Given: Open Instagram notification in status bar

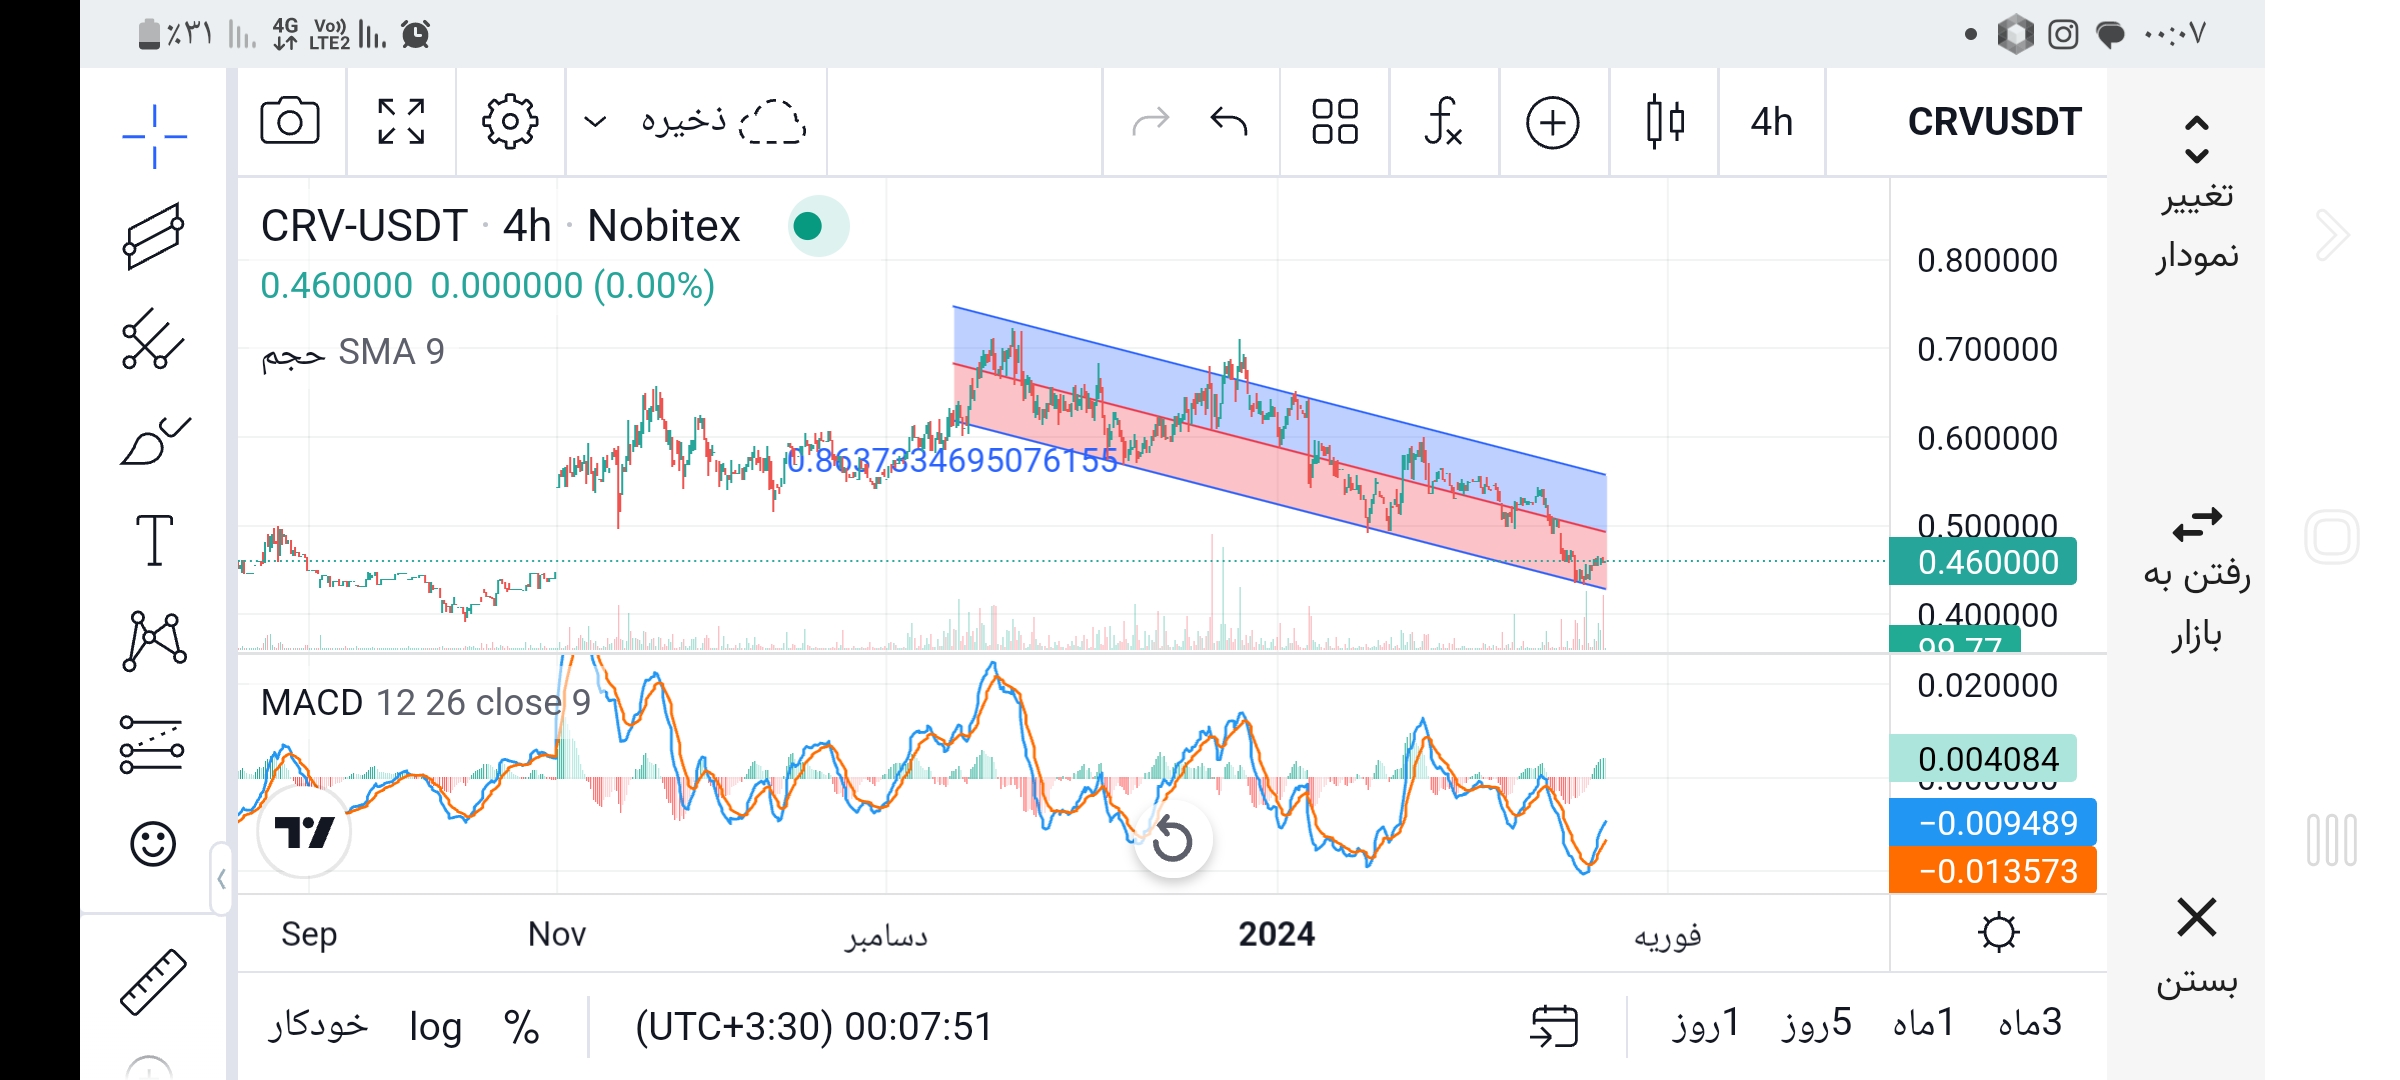Looking at the screenshot, I should coord(2063,34).
